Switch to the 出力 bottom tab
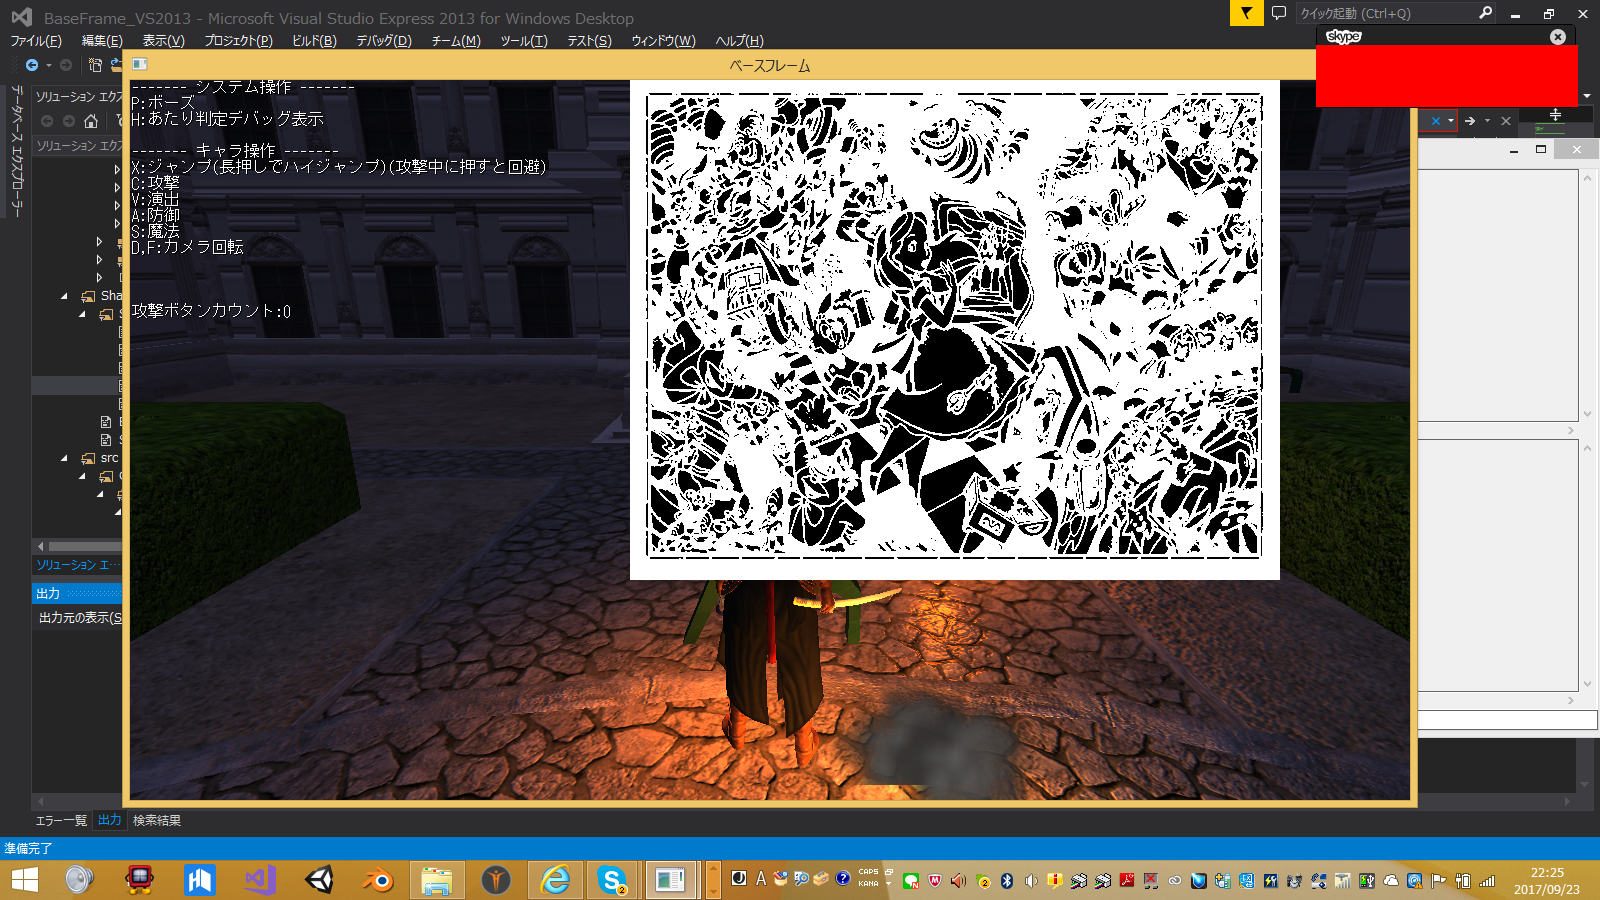Image resolution: width=1600 pixels, height=900 pixels. click(109, 820)
